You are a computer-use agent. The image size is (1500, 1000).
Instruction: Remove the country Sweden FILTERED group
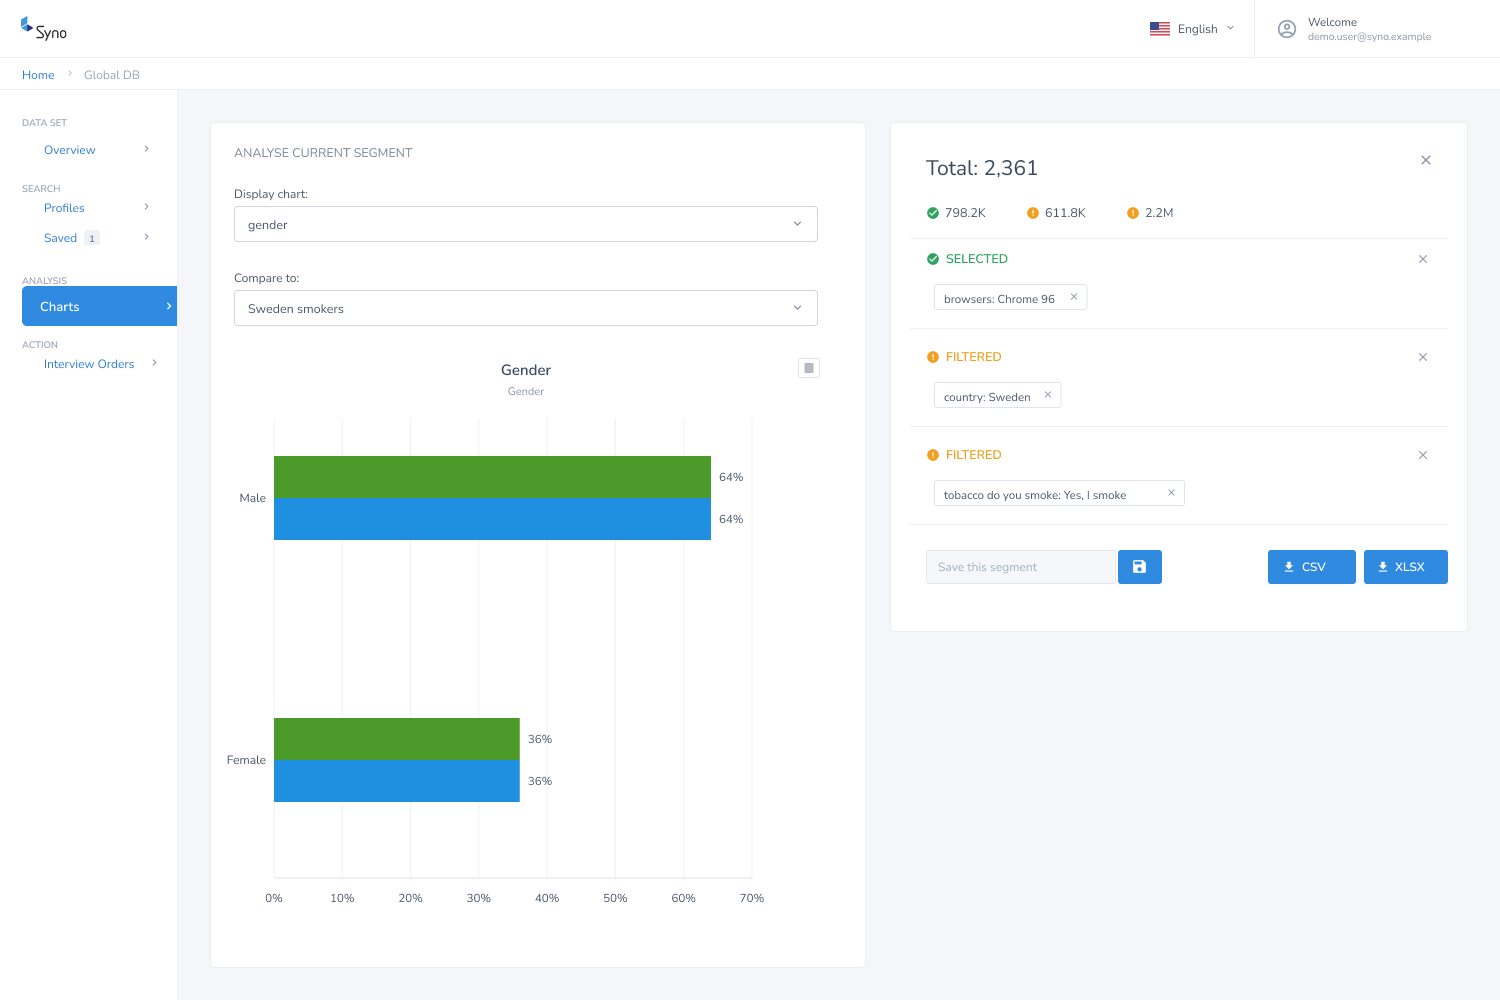point(1423,357)
